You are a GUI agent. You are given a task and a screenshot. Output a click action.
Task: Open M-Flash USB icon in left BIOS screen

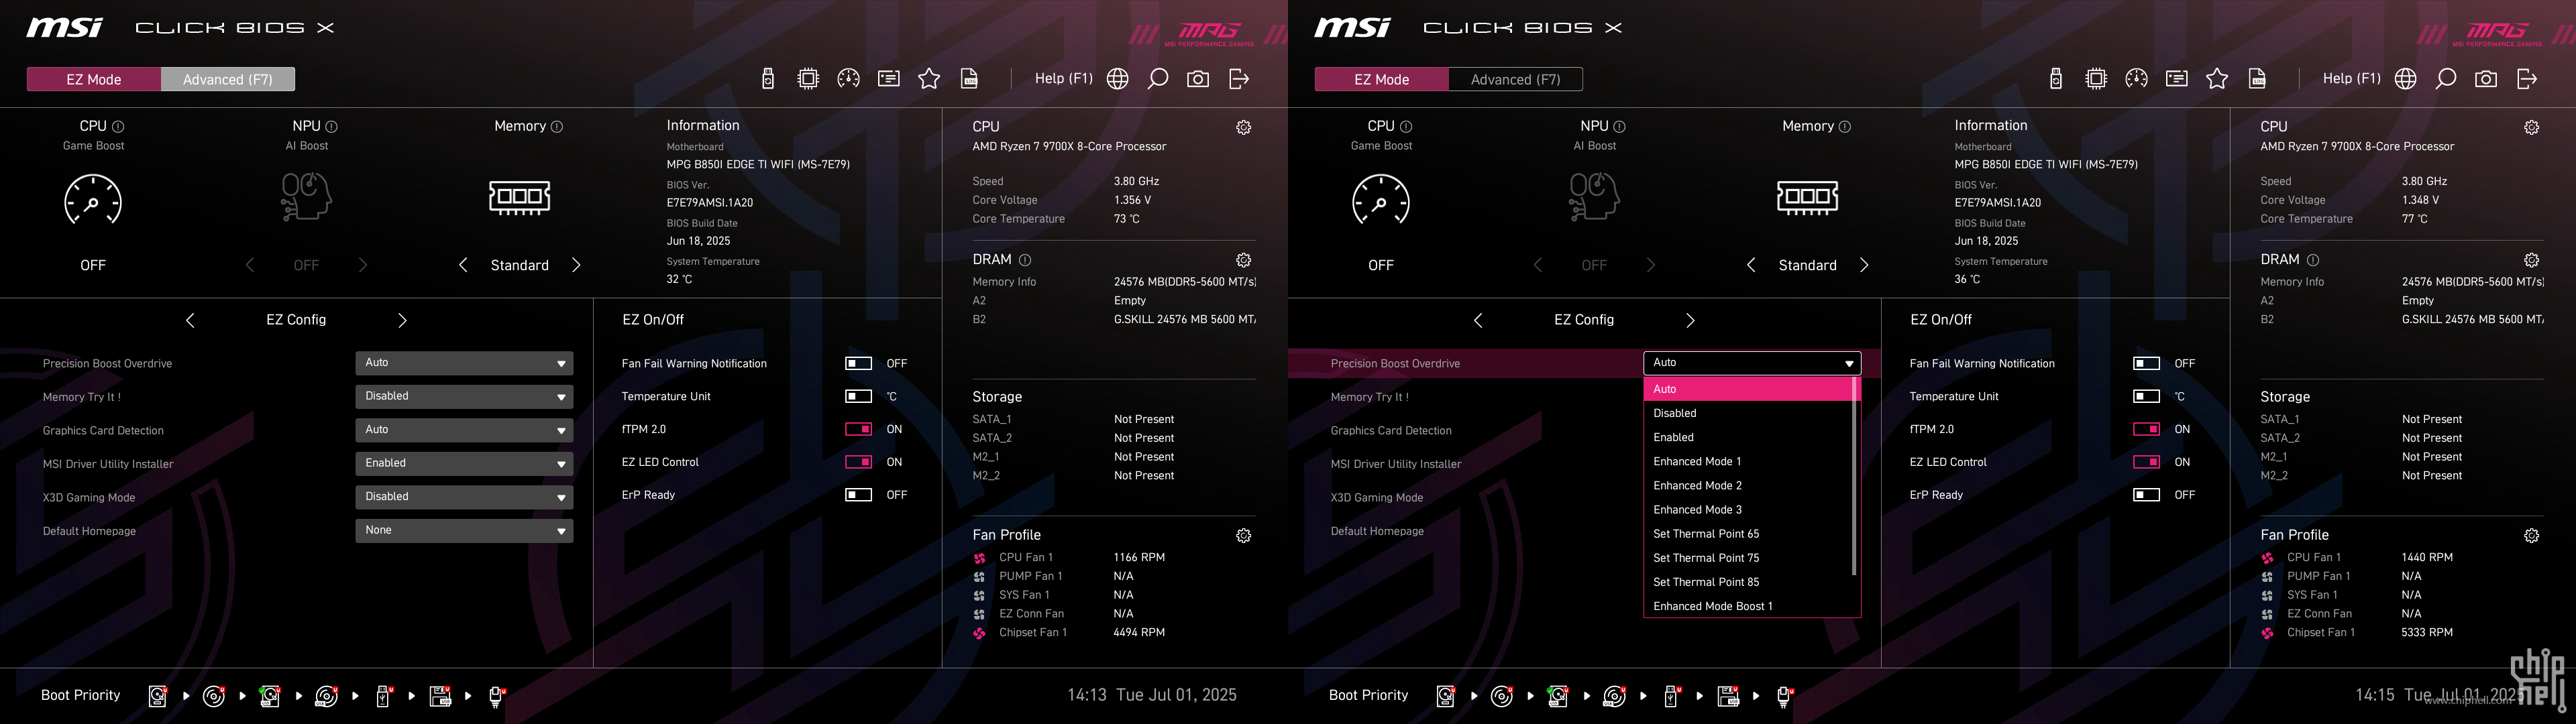[x=767, y=79]
